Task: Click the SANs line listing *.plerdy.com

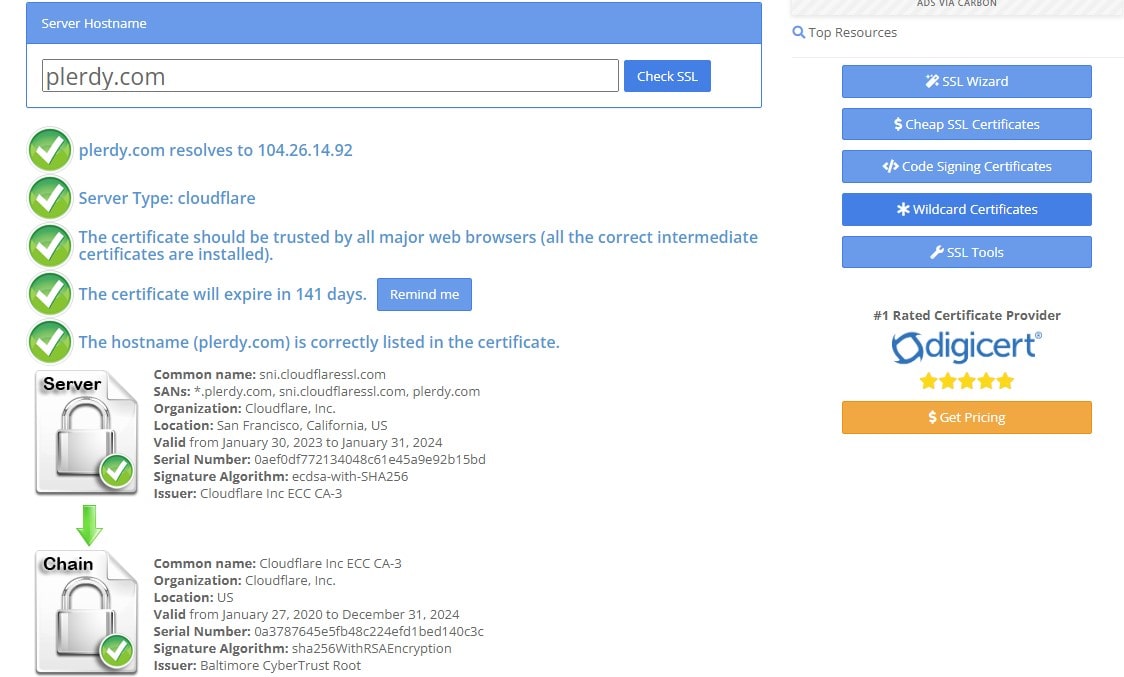Action: coord(317,392)
